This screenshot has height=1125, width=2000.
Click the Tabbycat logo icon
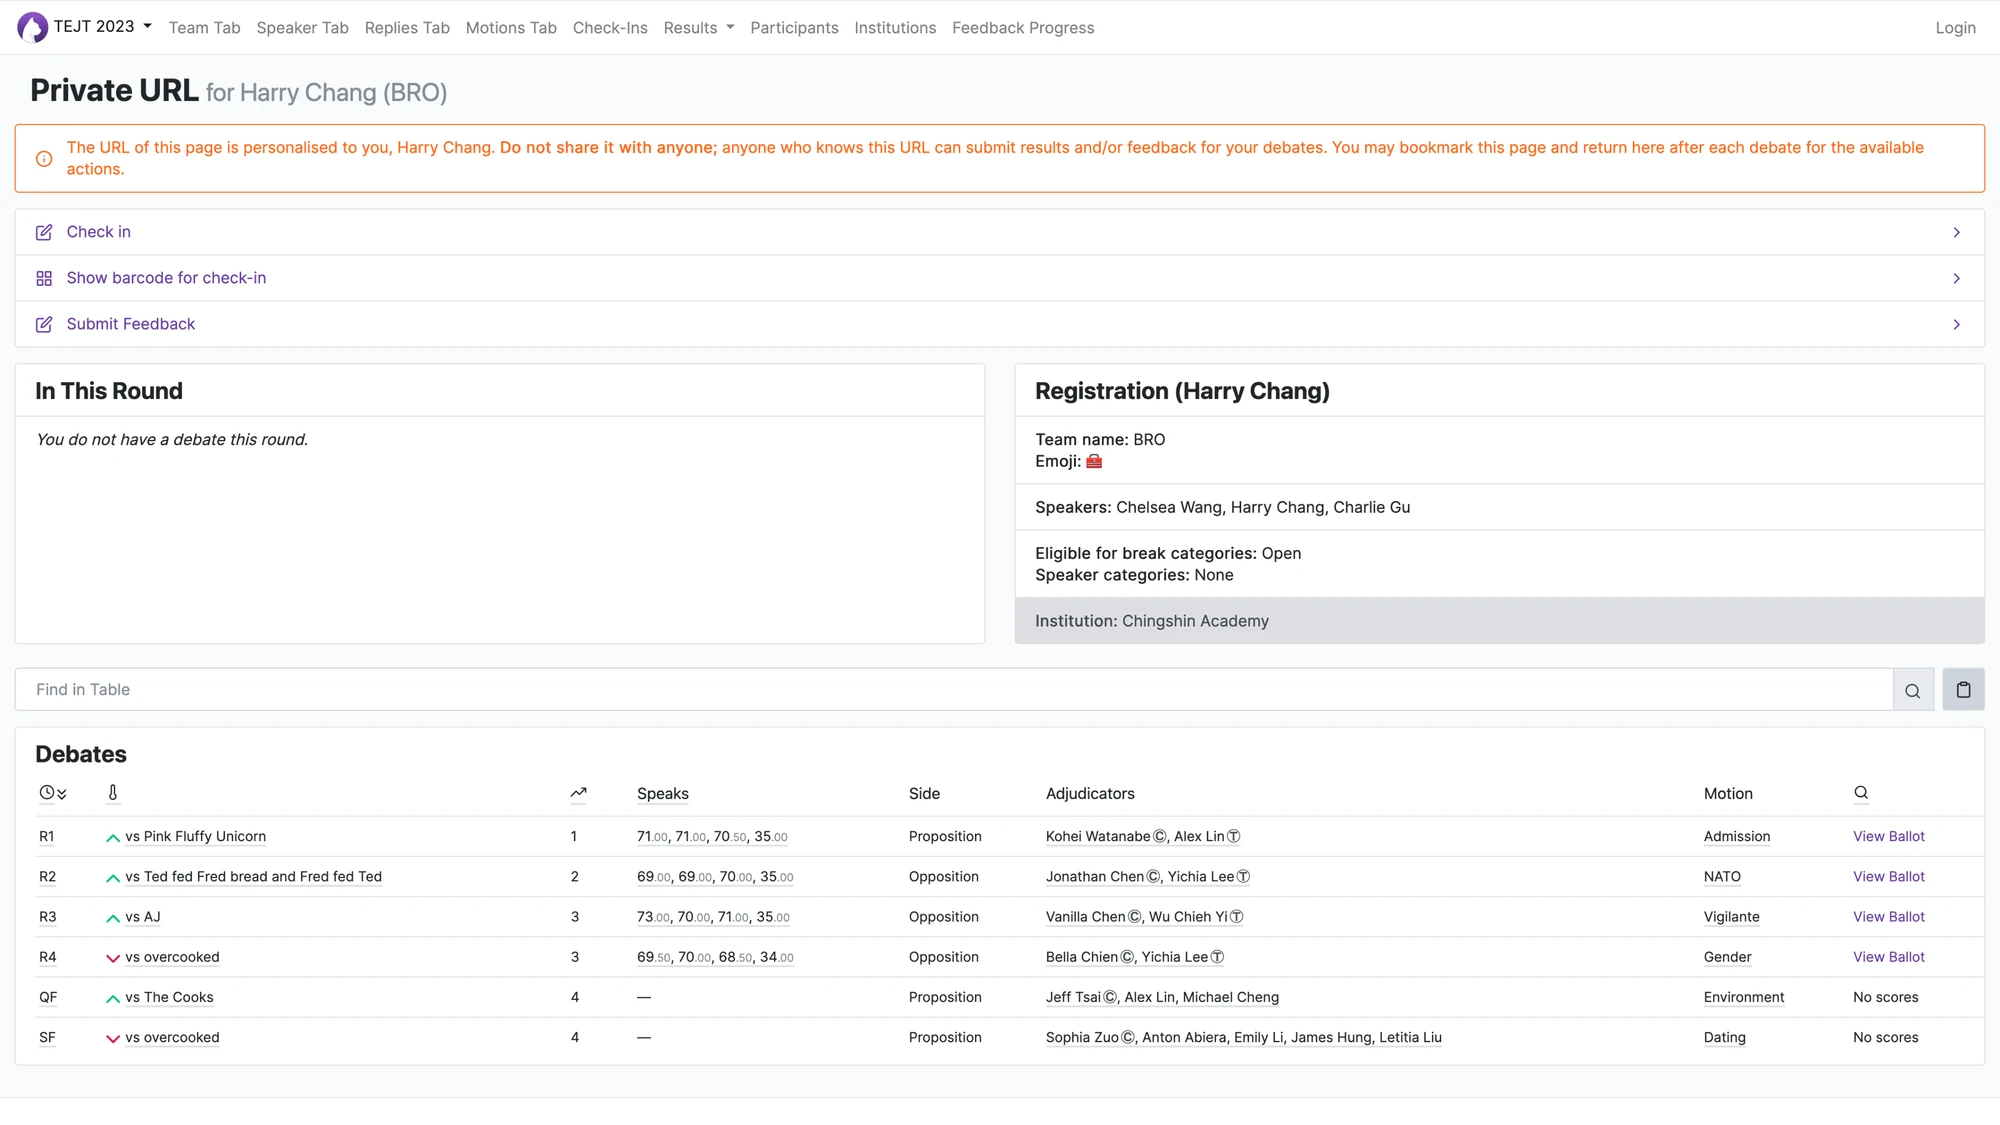coord(32,27)
